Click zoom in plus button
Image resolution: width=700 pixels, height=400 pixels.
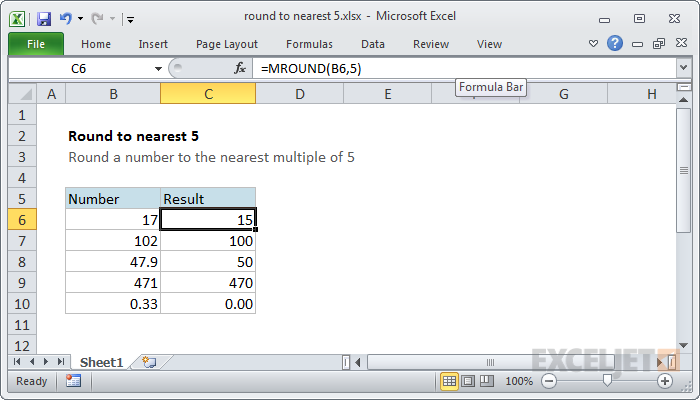pos(665,381)
